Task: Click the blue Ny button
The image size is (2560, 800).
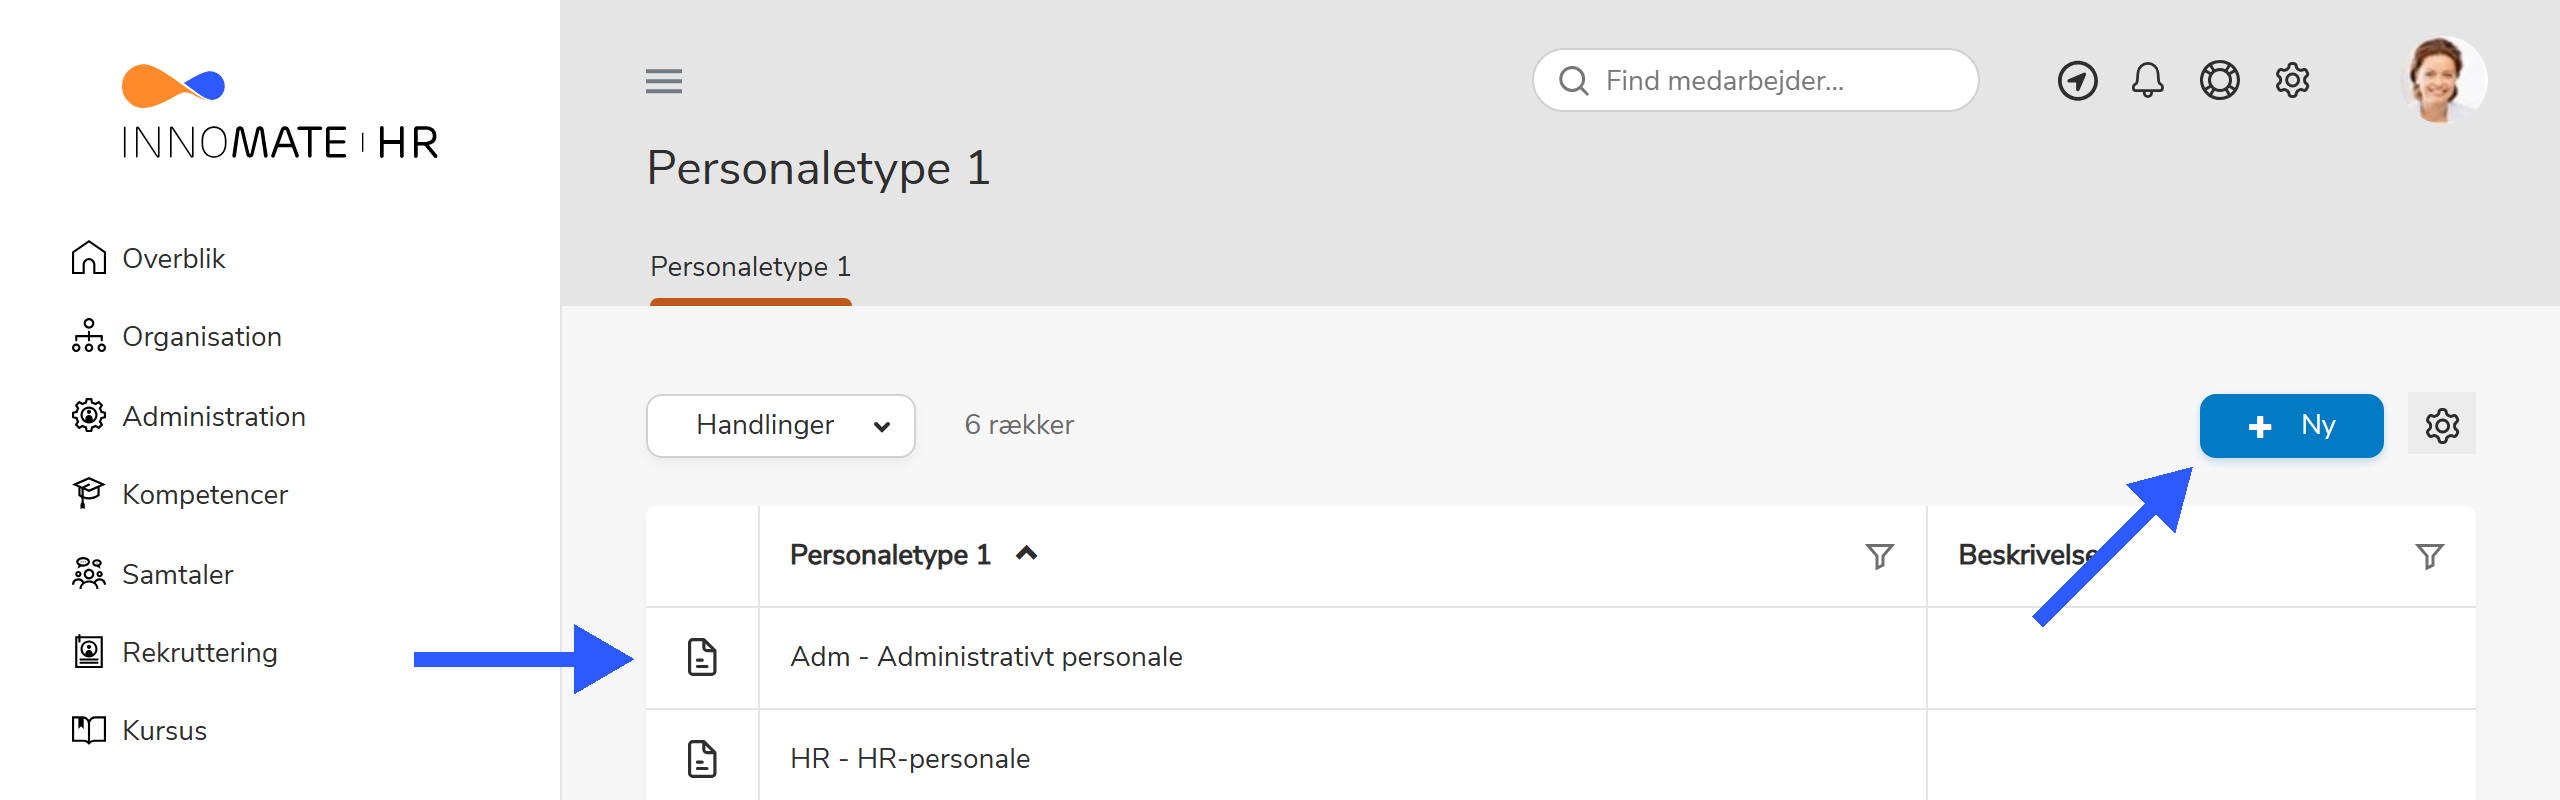Action: click(x=2291, y=425)
